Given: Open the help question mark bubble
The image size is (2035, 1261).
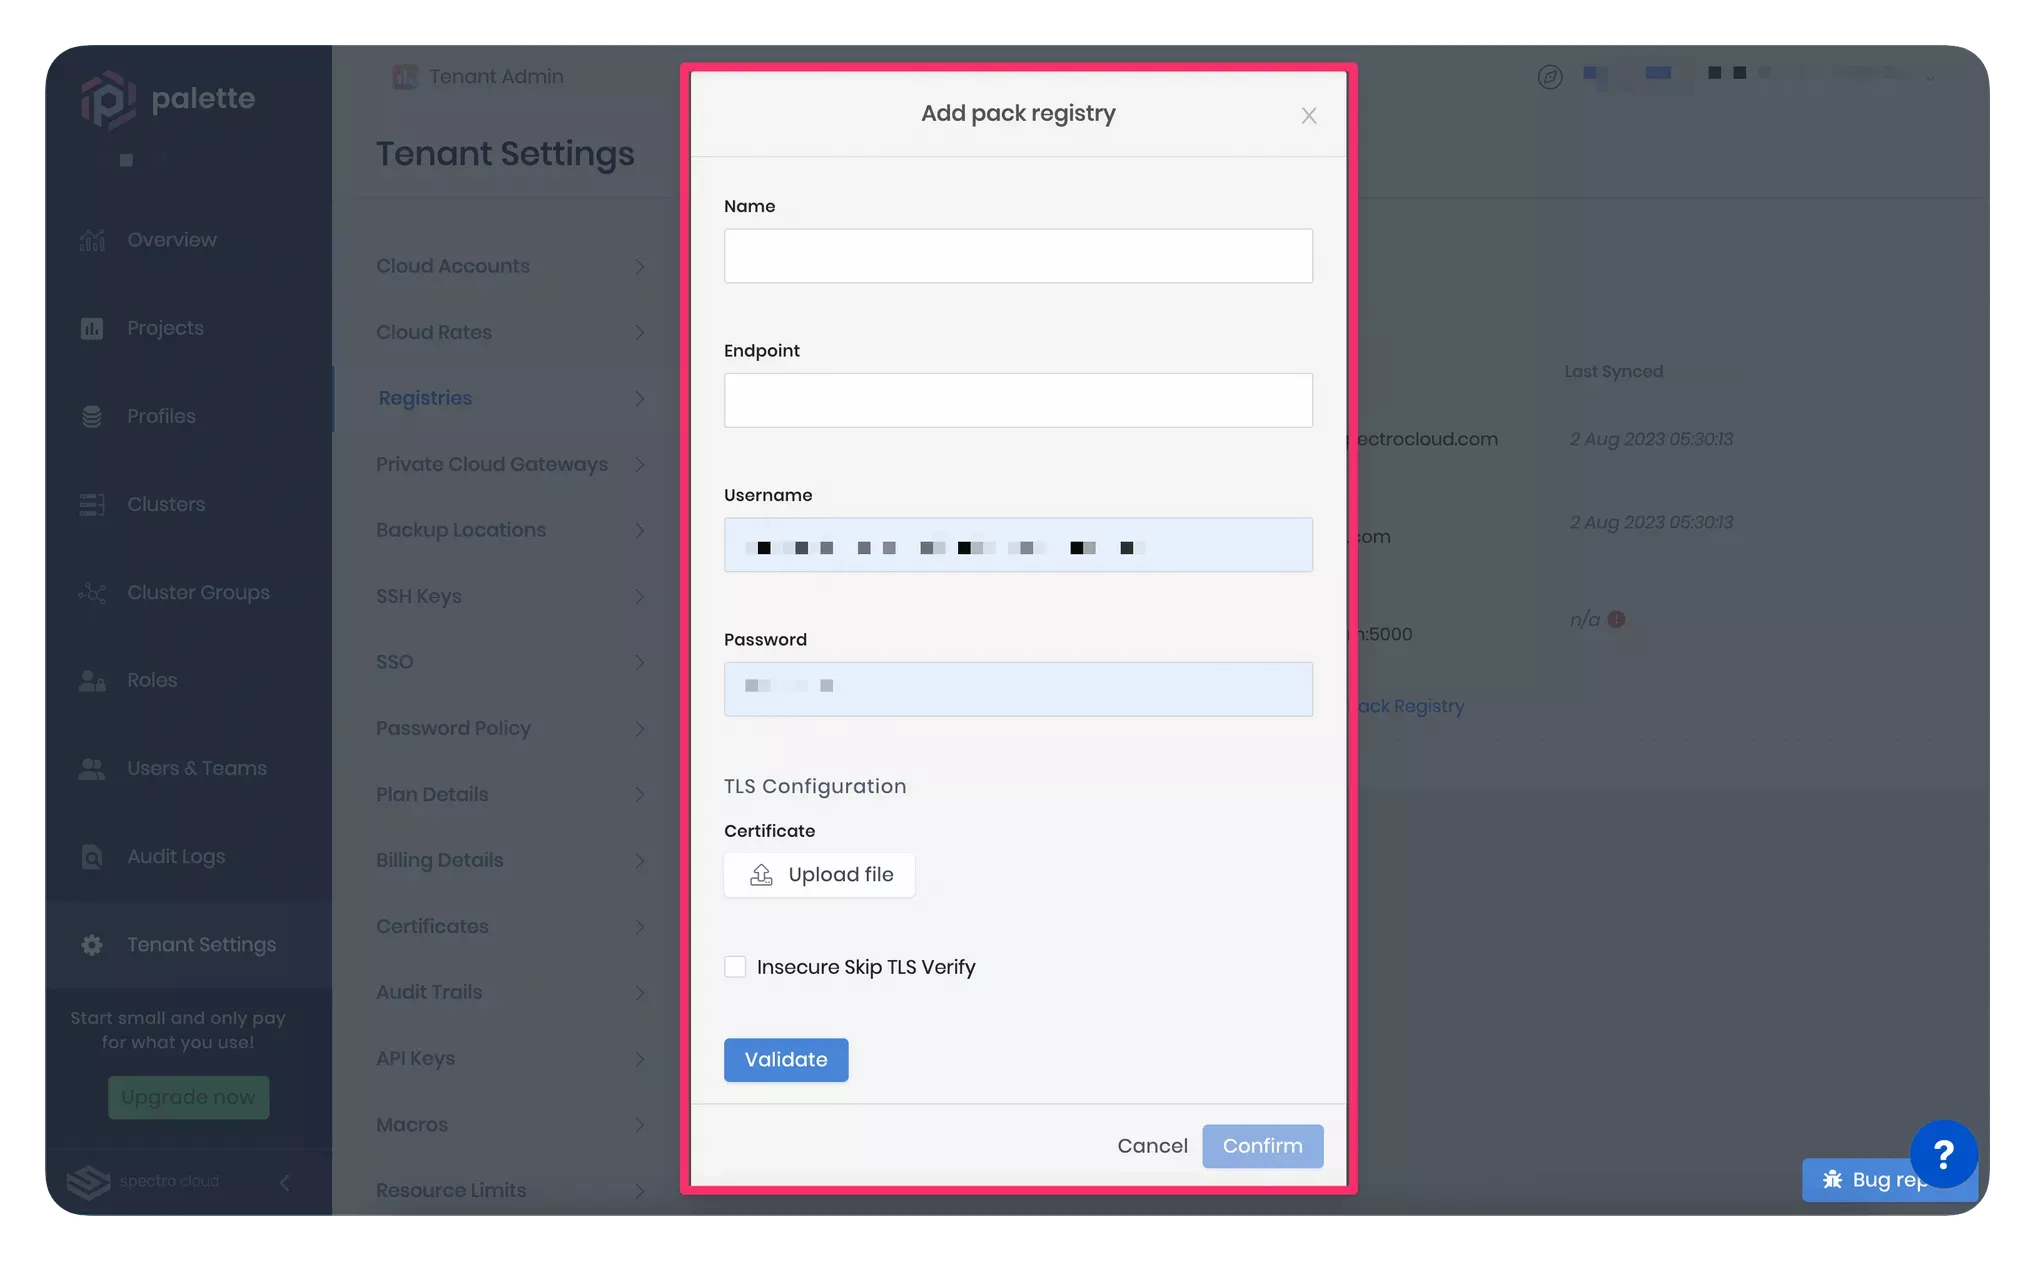Looking at the screenshot, I should (1943, 1156).
